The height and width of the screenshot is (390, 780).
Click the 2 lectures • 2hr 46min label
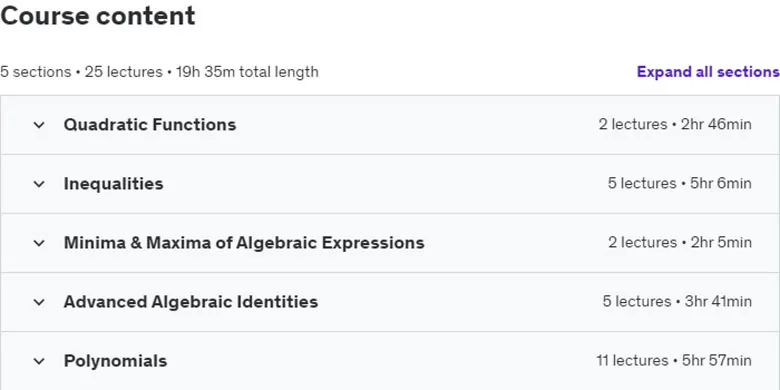(x=675, y=124)
